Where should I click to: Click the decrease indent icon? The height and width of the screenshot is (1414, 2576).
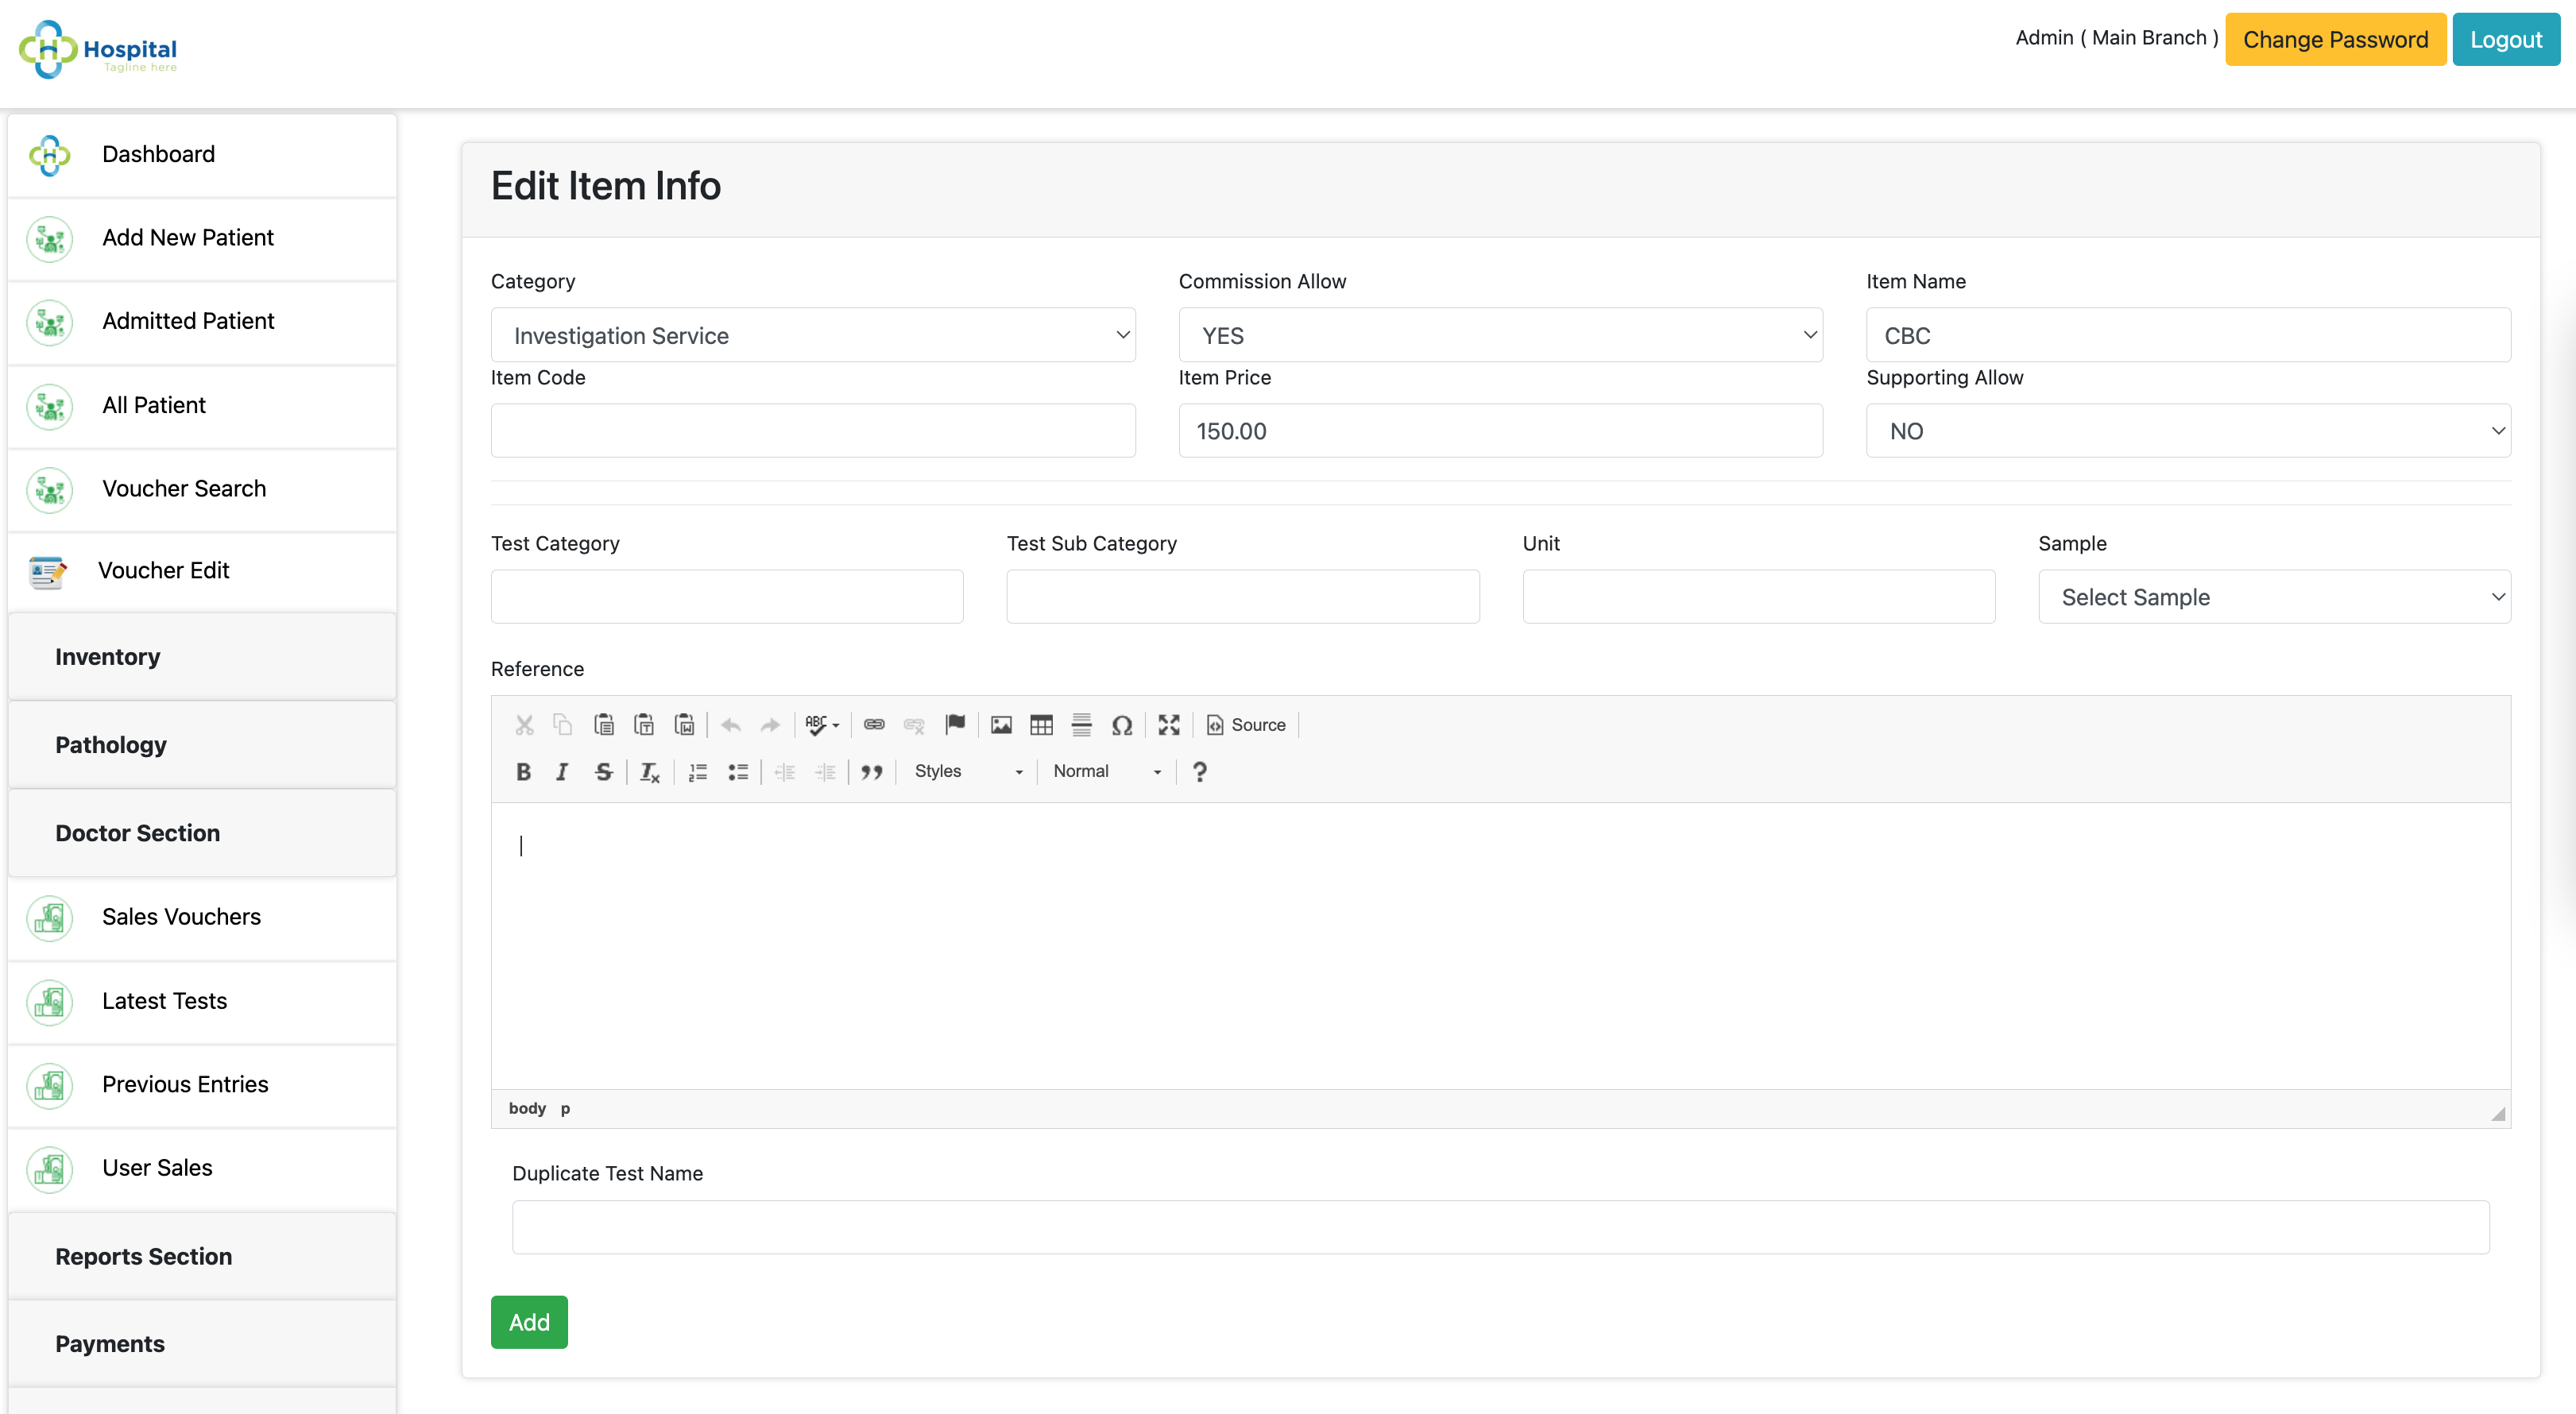click(785, 772)
